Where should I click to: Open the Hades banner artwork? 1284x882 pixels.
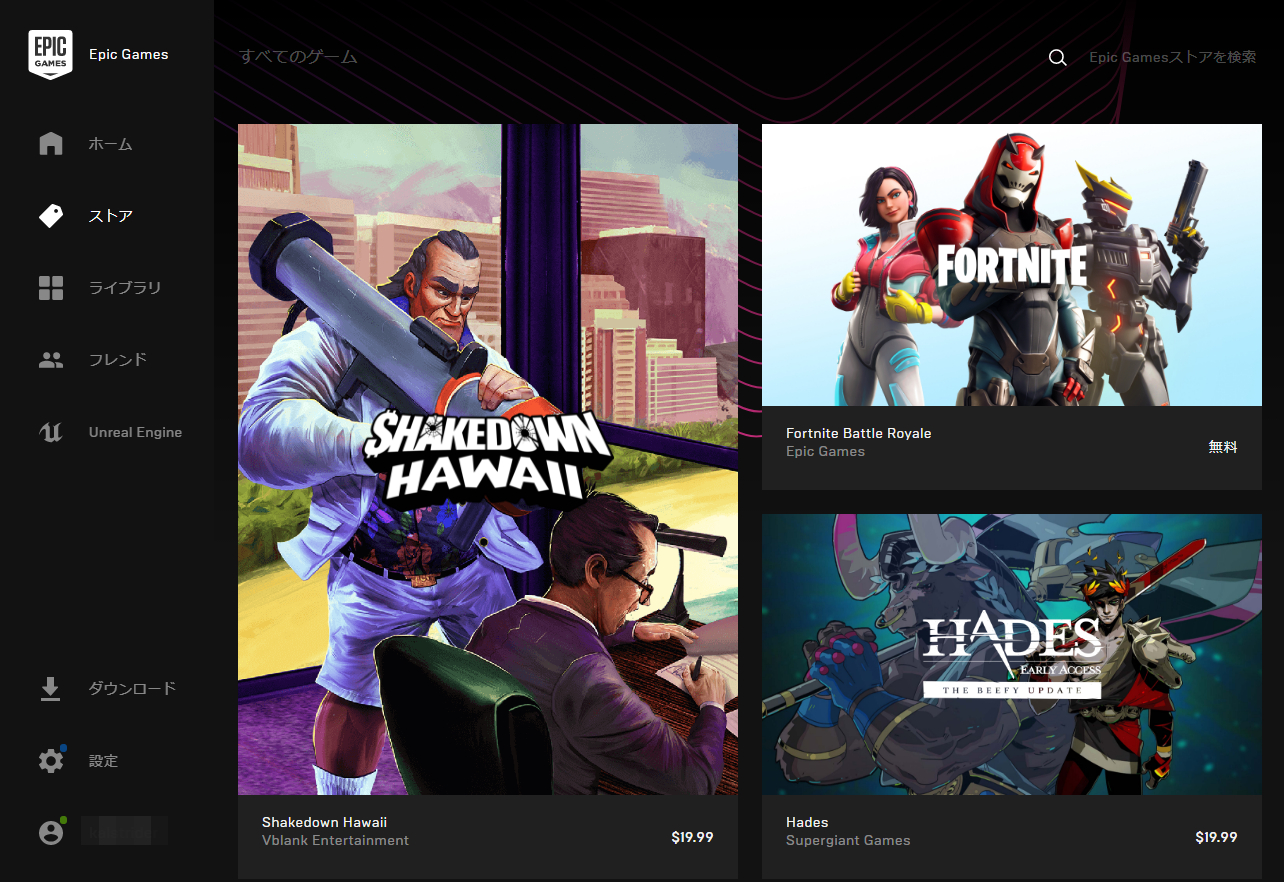click(x=1012, y=655)
